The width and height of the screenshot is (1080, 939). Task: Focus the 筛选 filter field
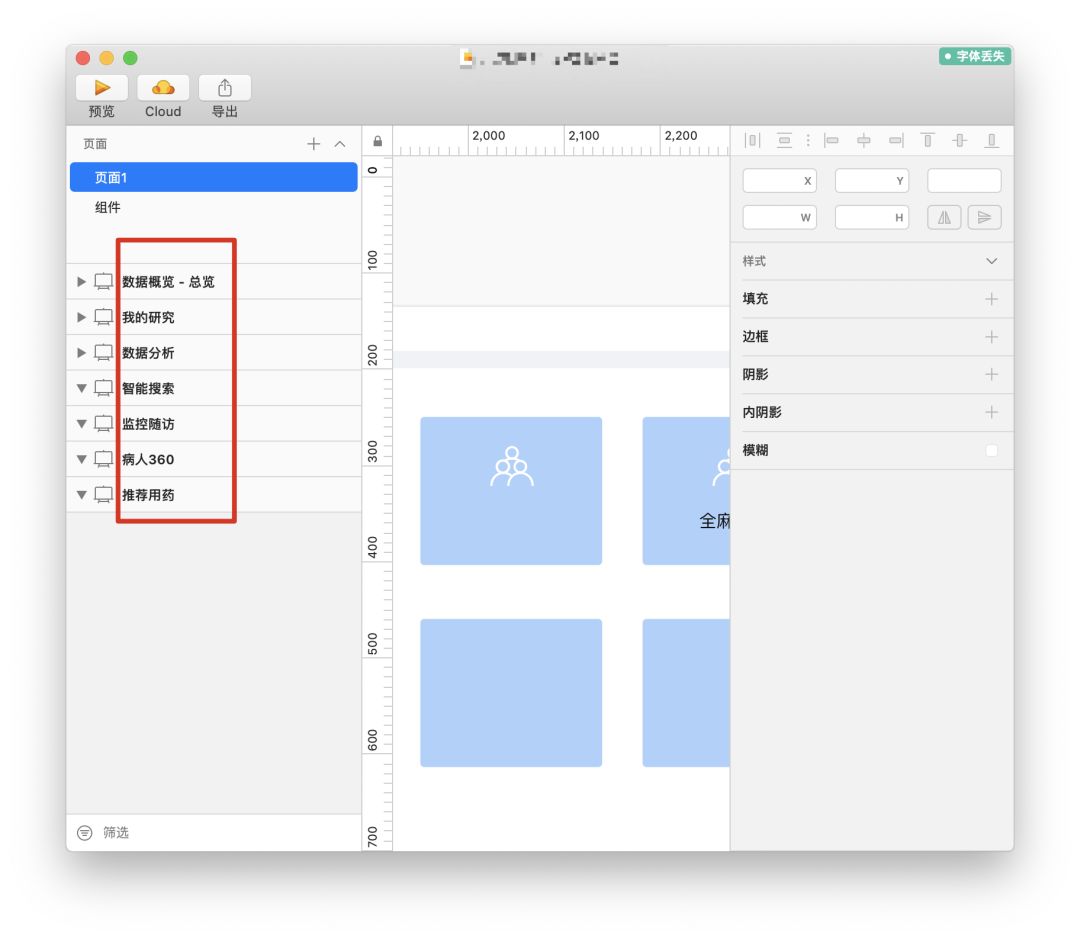pos(227,833)
